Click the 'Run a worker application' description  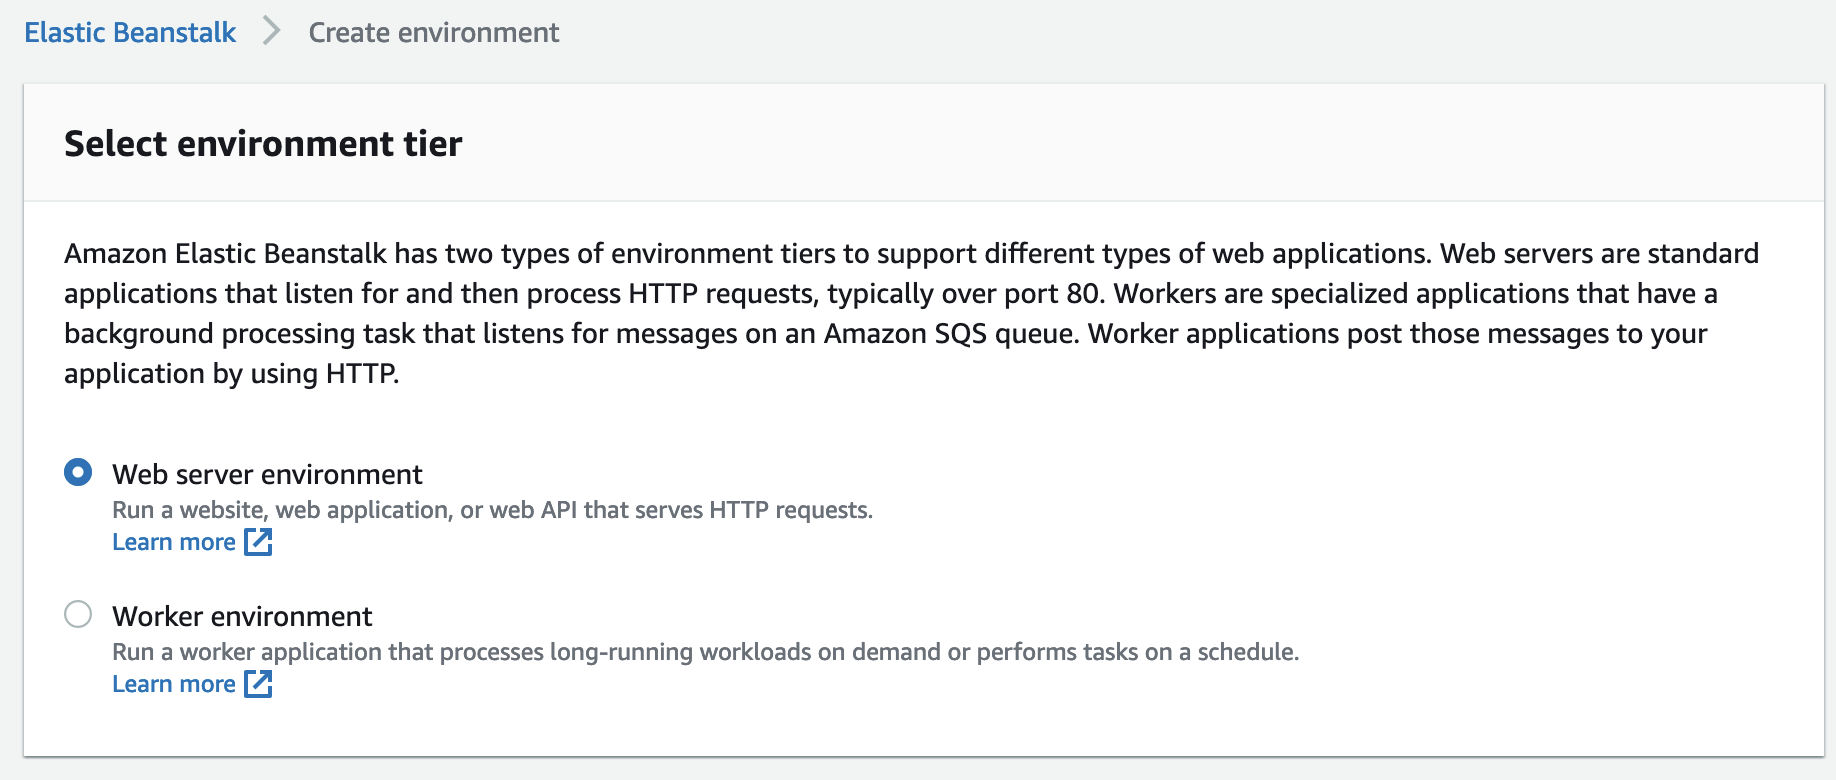[705, 652]
